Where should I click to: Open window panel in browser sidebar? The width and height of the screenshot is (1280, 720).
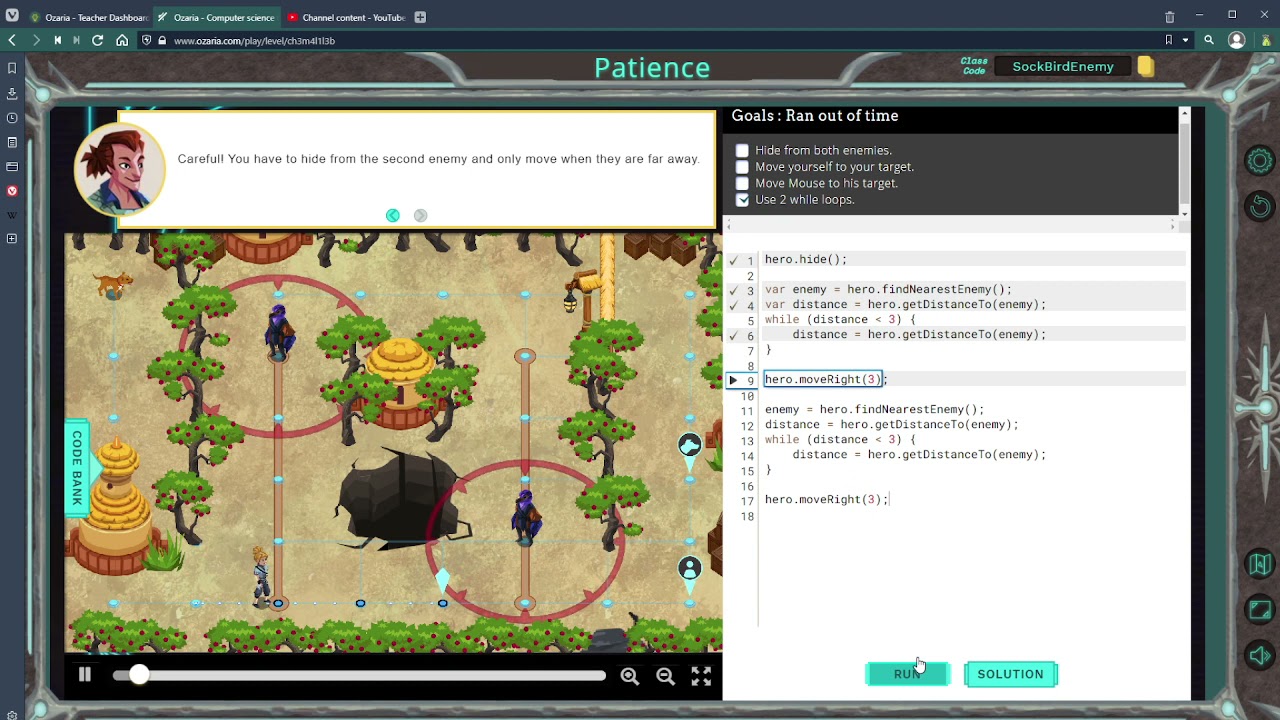(12, 166)
